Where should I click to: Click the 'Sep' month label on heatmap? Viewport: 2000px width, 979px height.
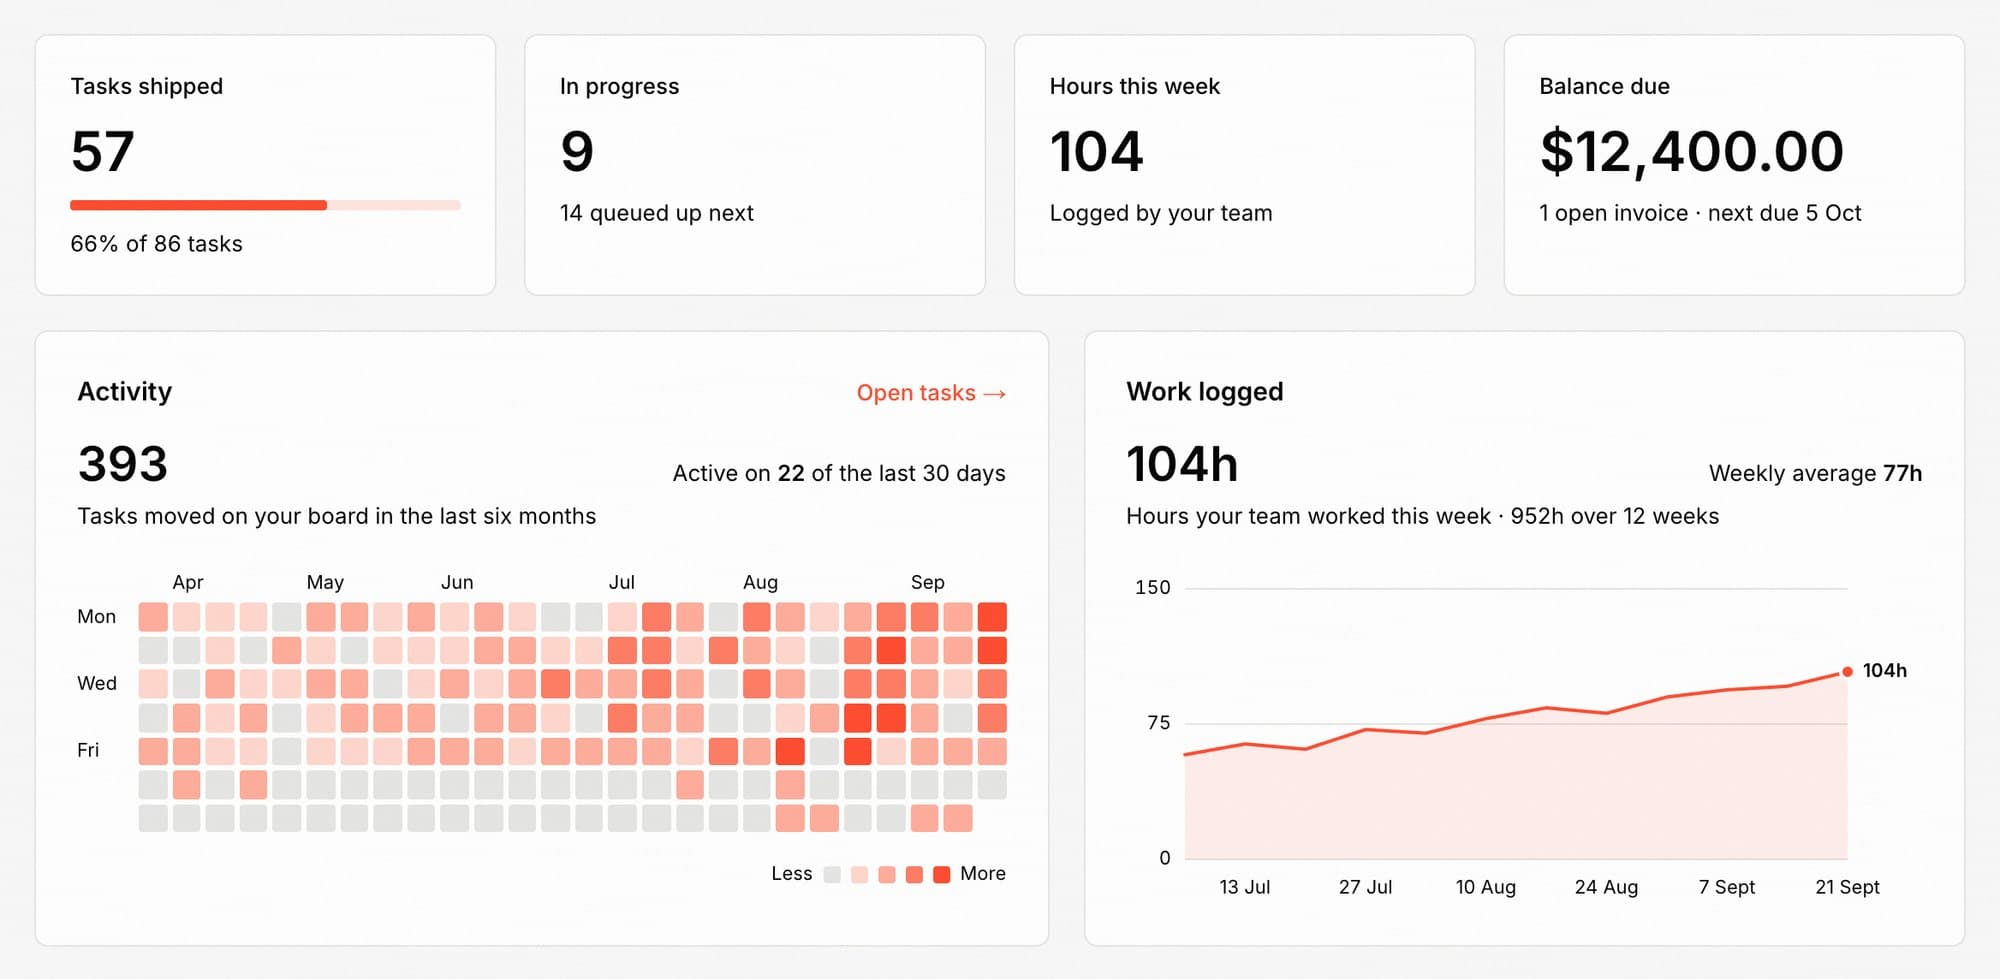(x=927, y=582)
